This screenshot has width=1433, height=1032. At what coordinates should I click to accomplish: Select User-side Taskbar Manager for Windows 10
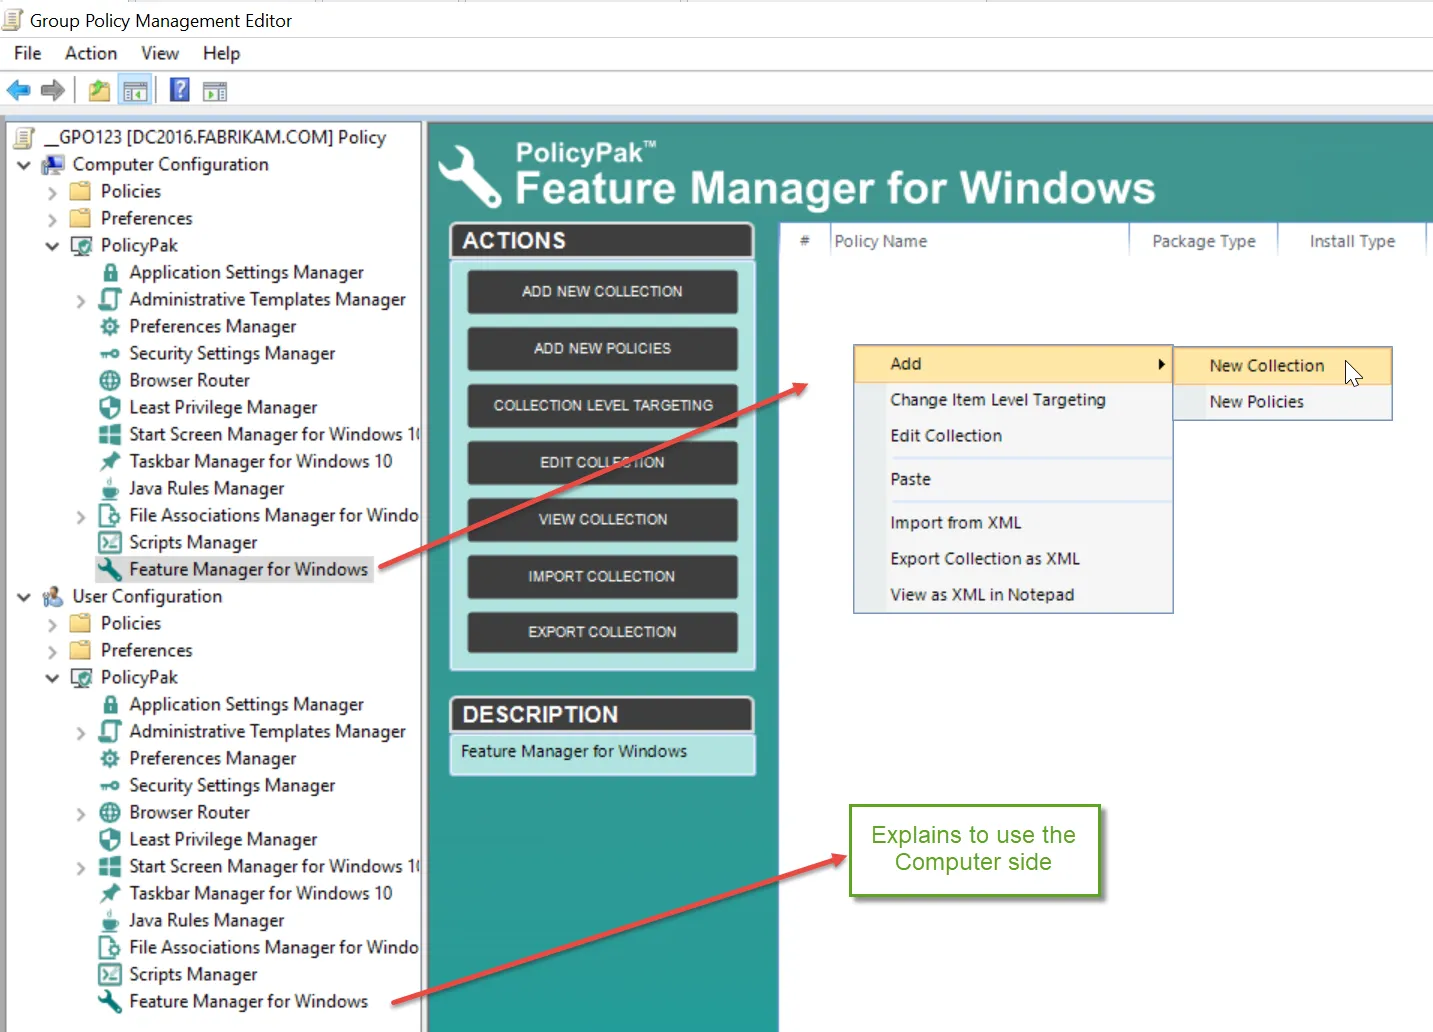click(x=260, y=893)
